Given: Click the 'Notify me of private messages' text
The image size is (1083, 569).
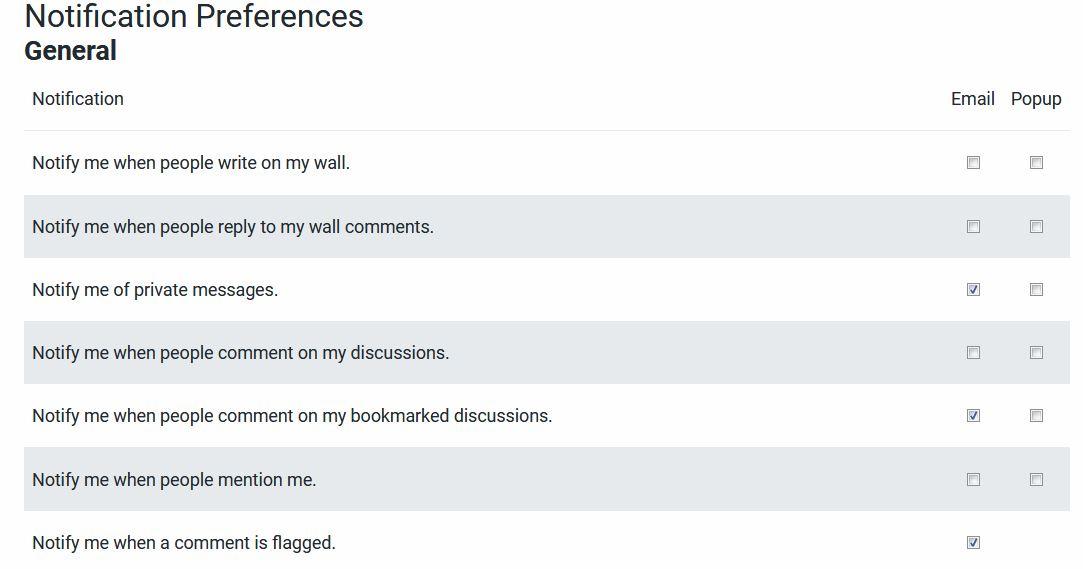Looking at the screenshot, I should click(x=155, y=290).
